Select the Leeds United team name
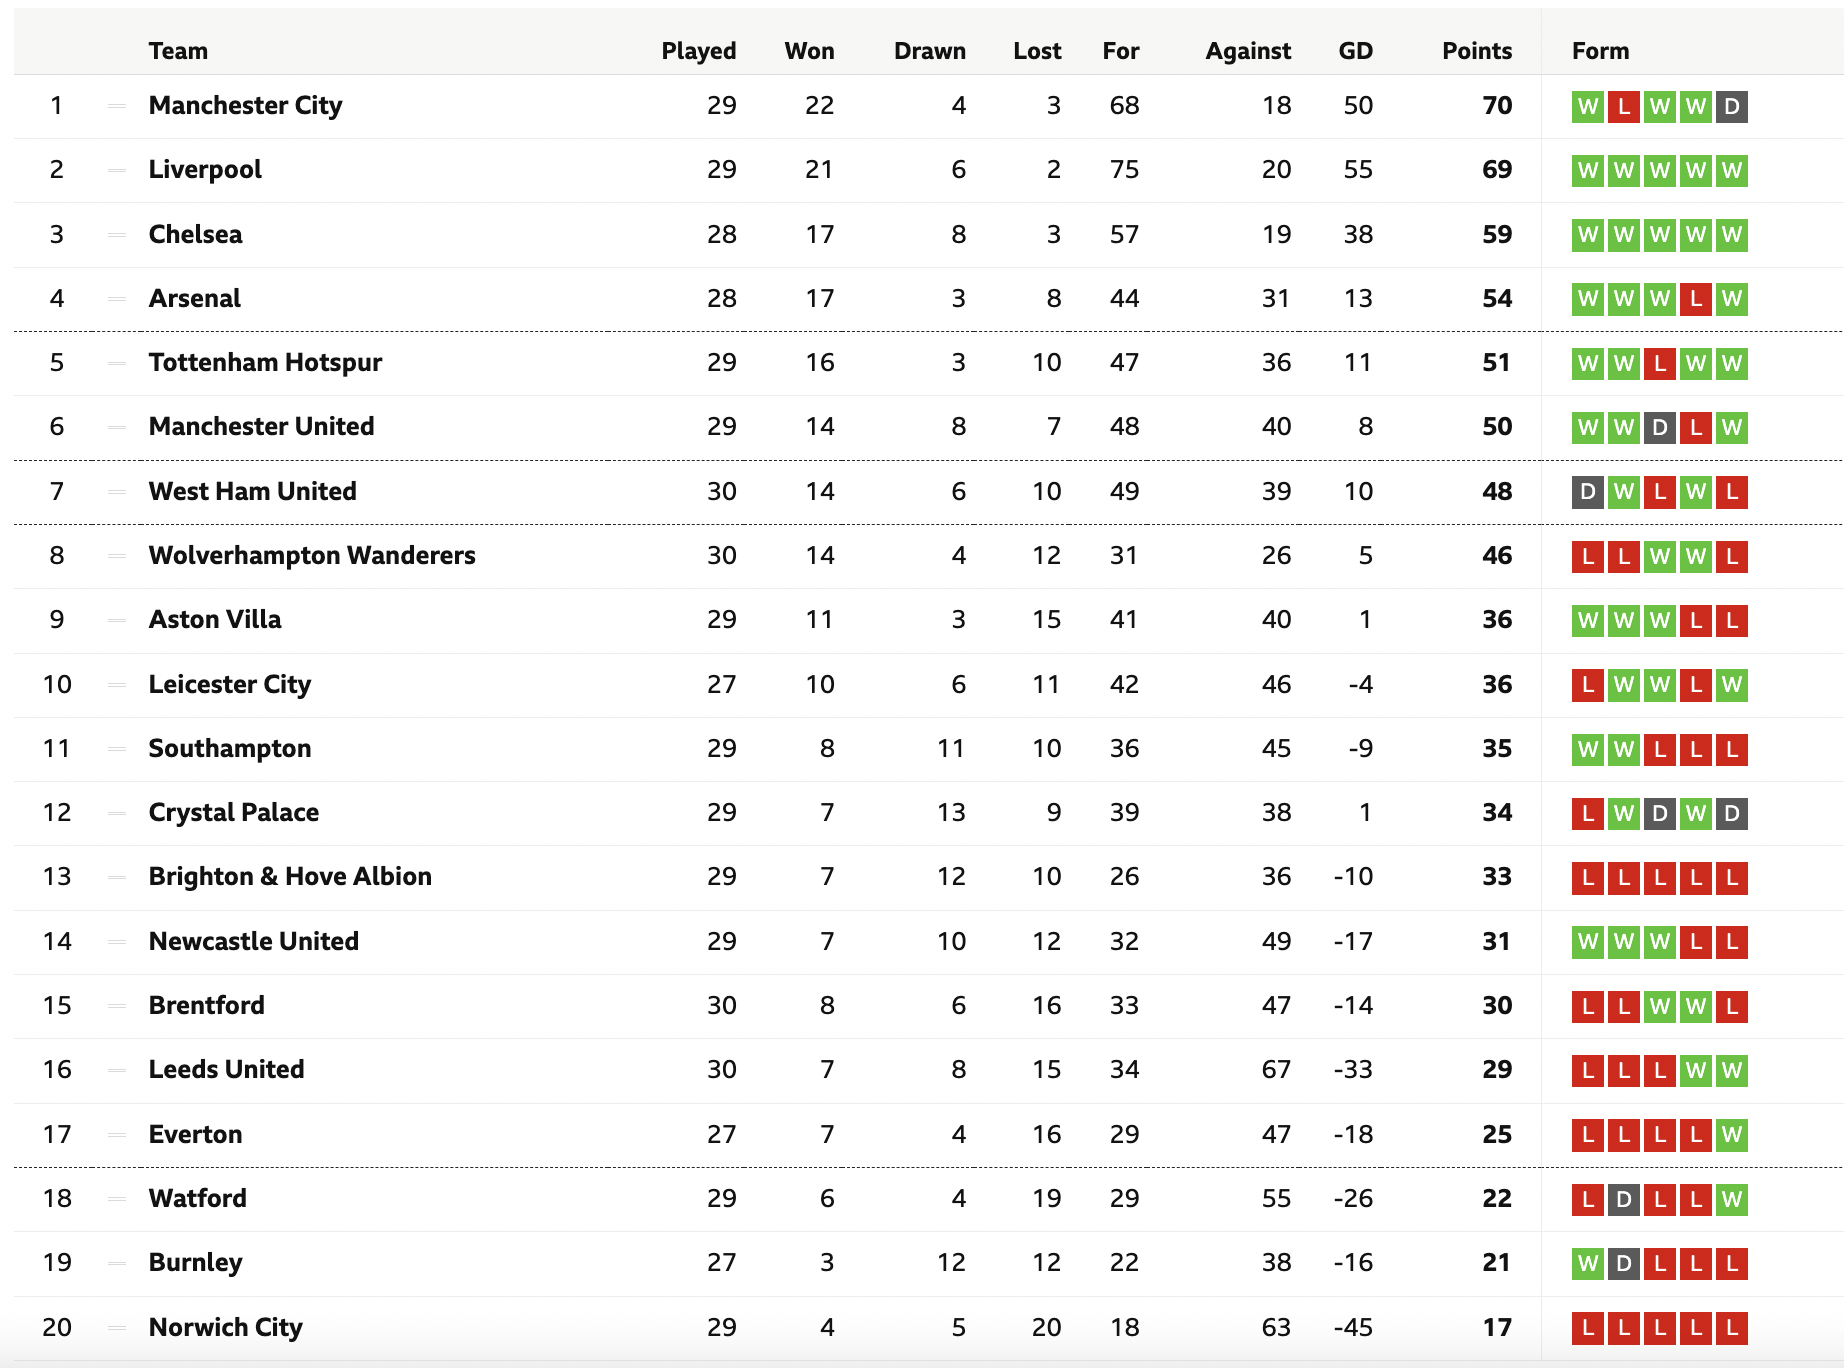Viewport: 1844px width, 1368px height. 226,1069
